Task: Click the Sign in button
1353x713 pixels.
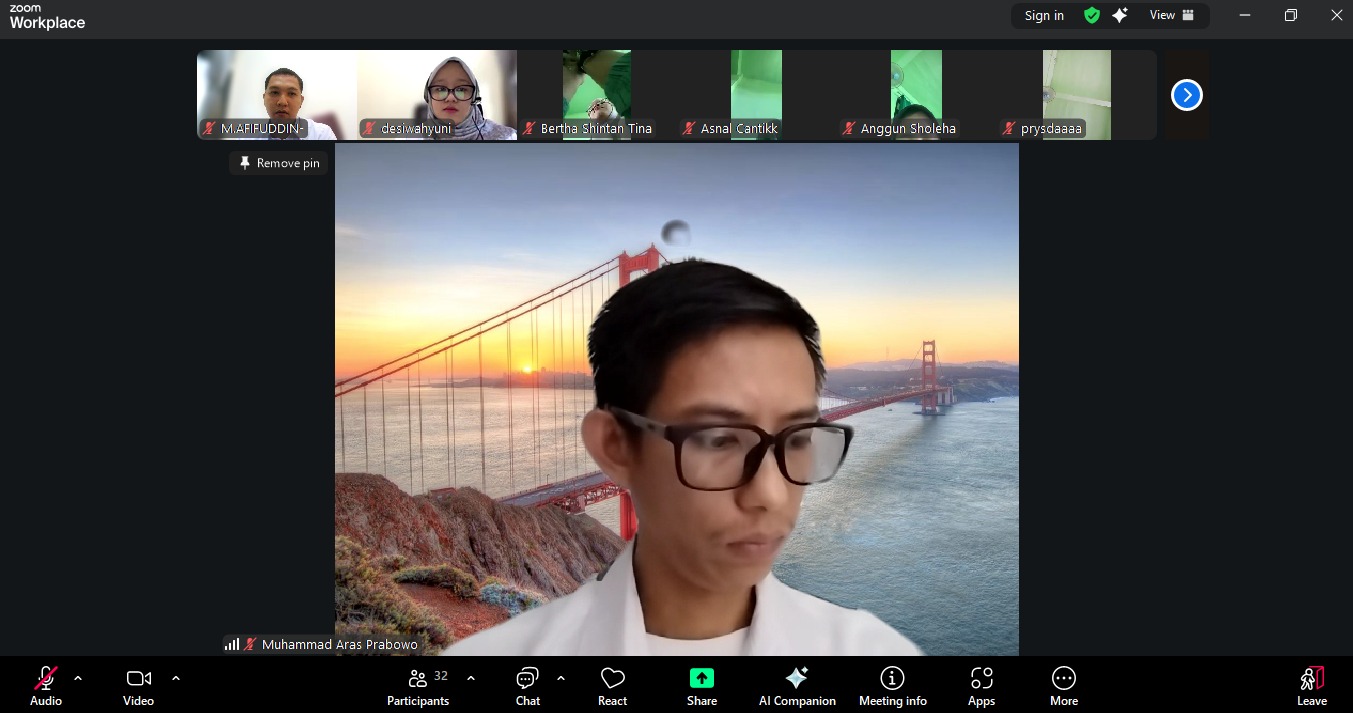Action: pos(1044,15)
